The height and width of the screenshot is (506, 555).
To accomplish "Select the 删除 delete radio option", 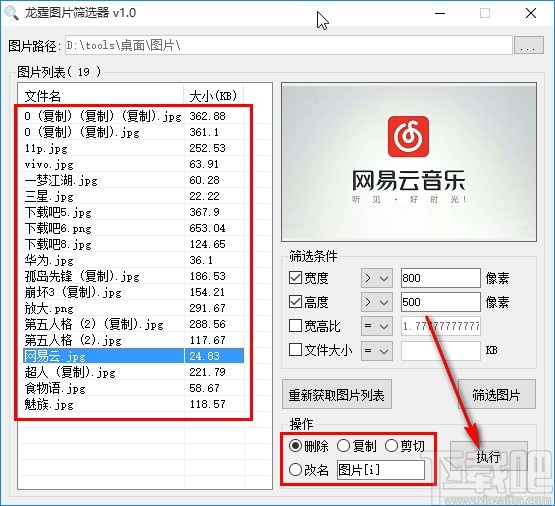I will [295, 445].
